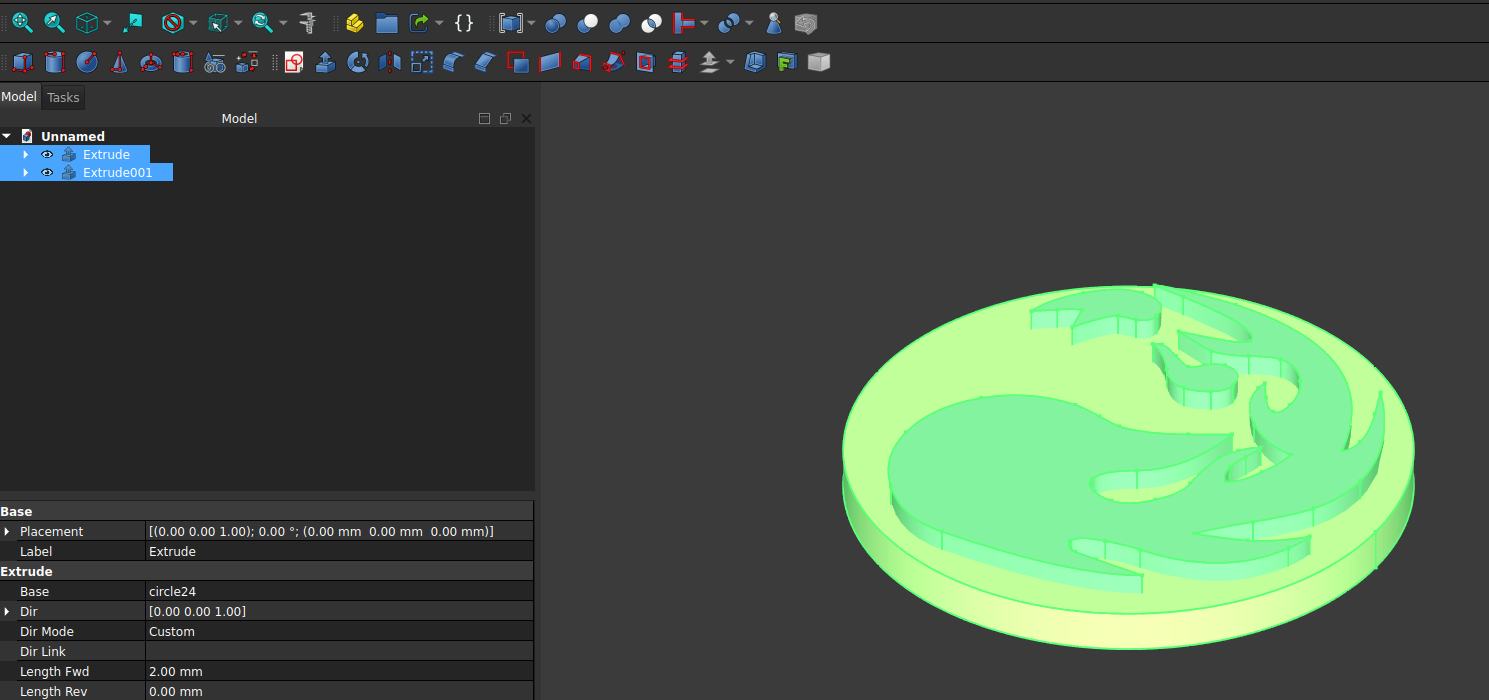This screenshot has height=700, width=1489.
Task: Click the Part Extrude tool icon
Action: point(325,63)
